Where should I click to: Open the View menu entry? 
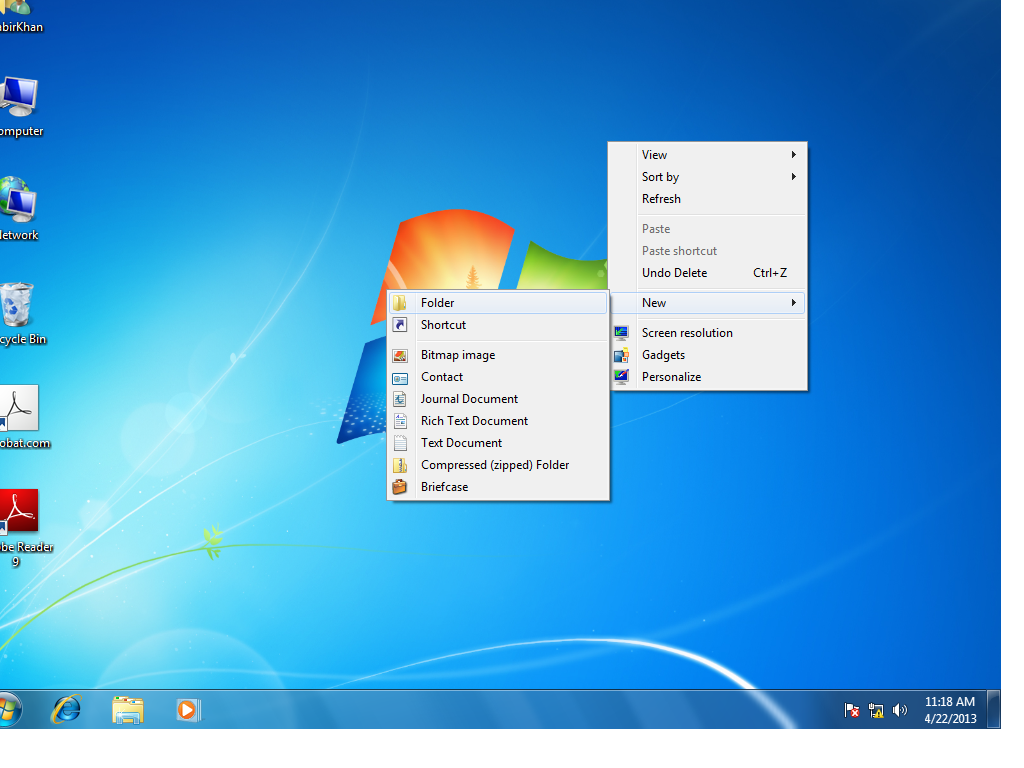[x=708, y=155]
